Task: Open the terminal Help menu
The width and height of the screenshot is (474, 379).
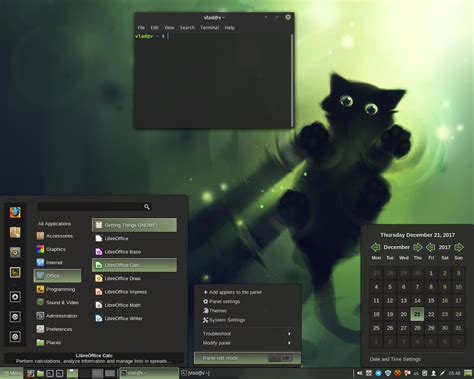Action: click(229, 28)
